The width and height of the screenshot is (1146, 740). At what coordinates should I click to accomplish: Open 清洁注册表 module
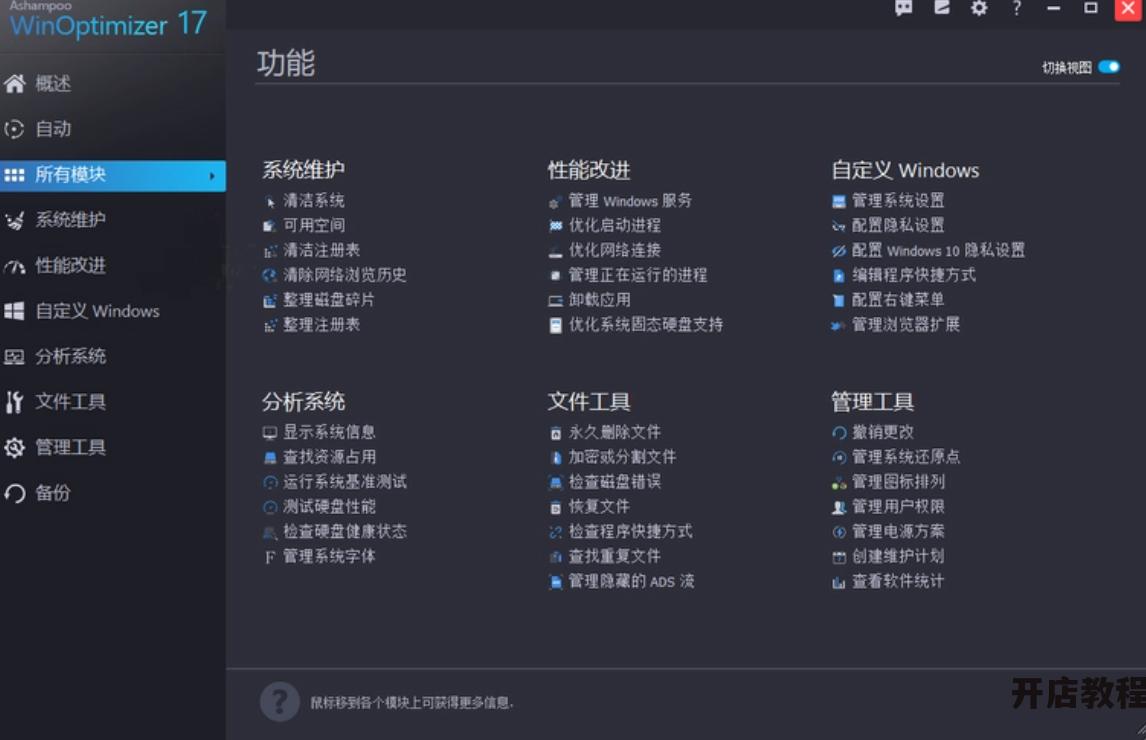pyautogui.click(x=322, y=250)
